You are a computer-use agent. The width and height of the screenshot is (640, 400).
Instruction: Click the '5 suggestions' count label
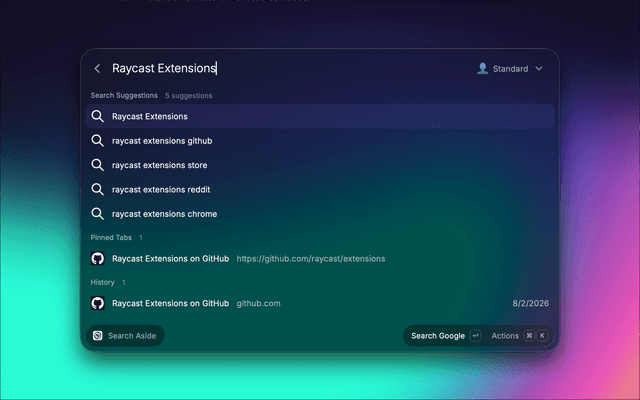[189, 96]
